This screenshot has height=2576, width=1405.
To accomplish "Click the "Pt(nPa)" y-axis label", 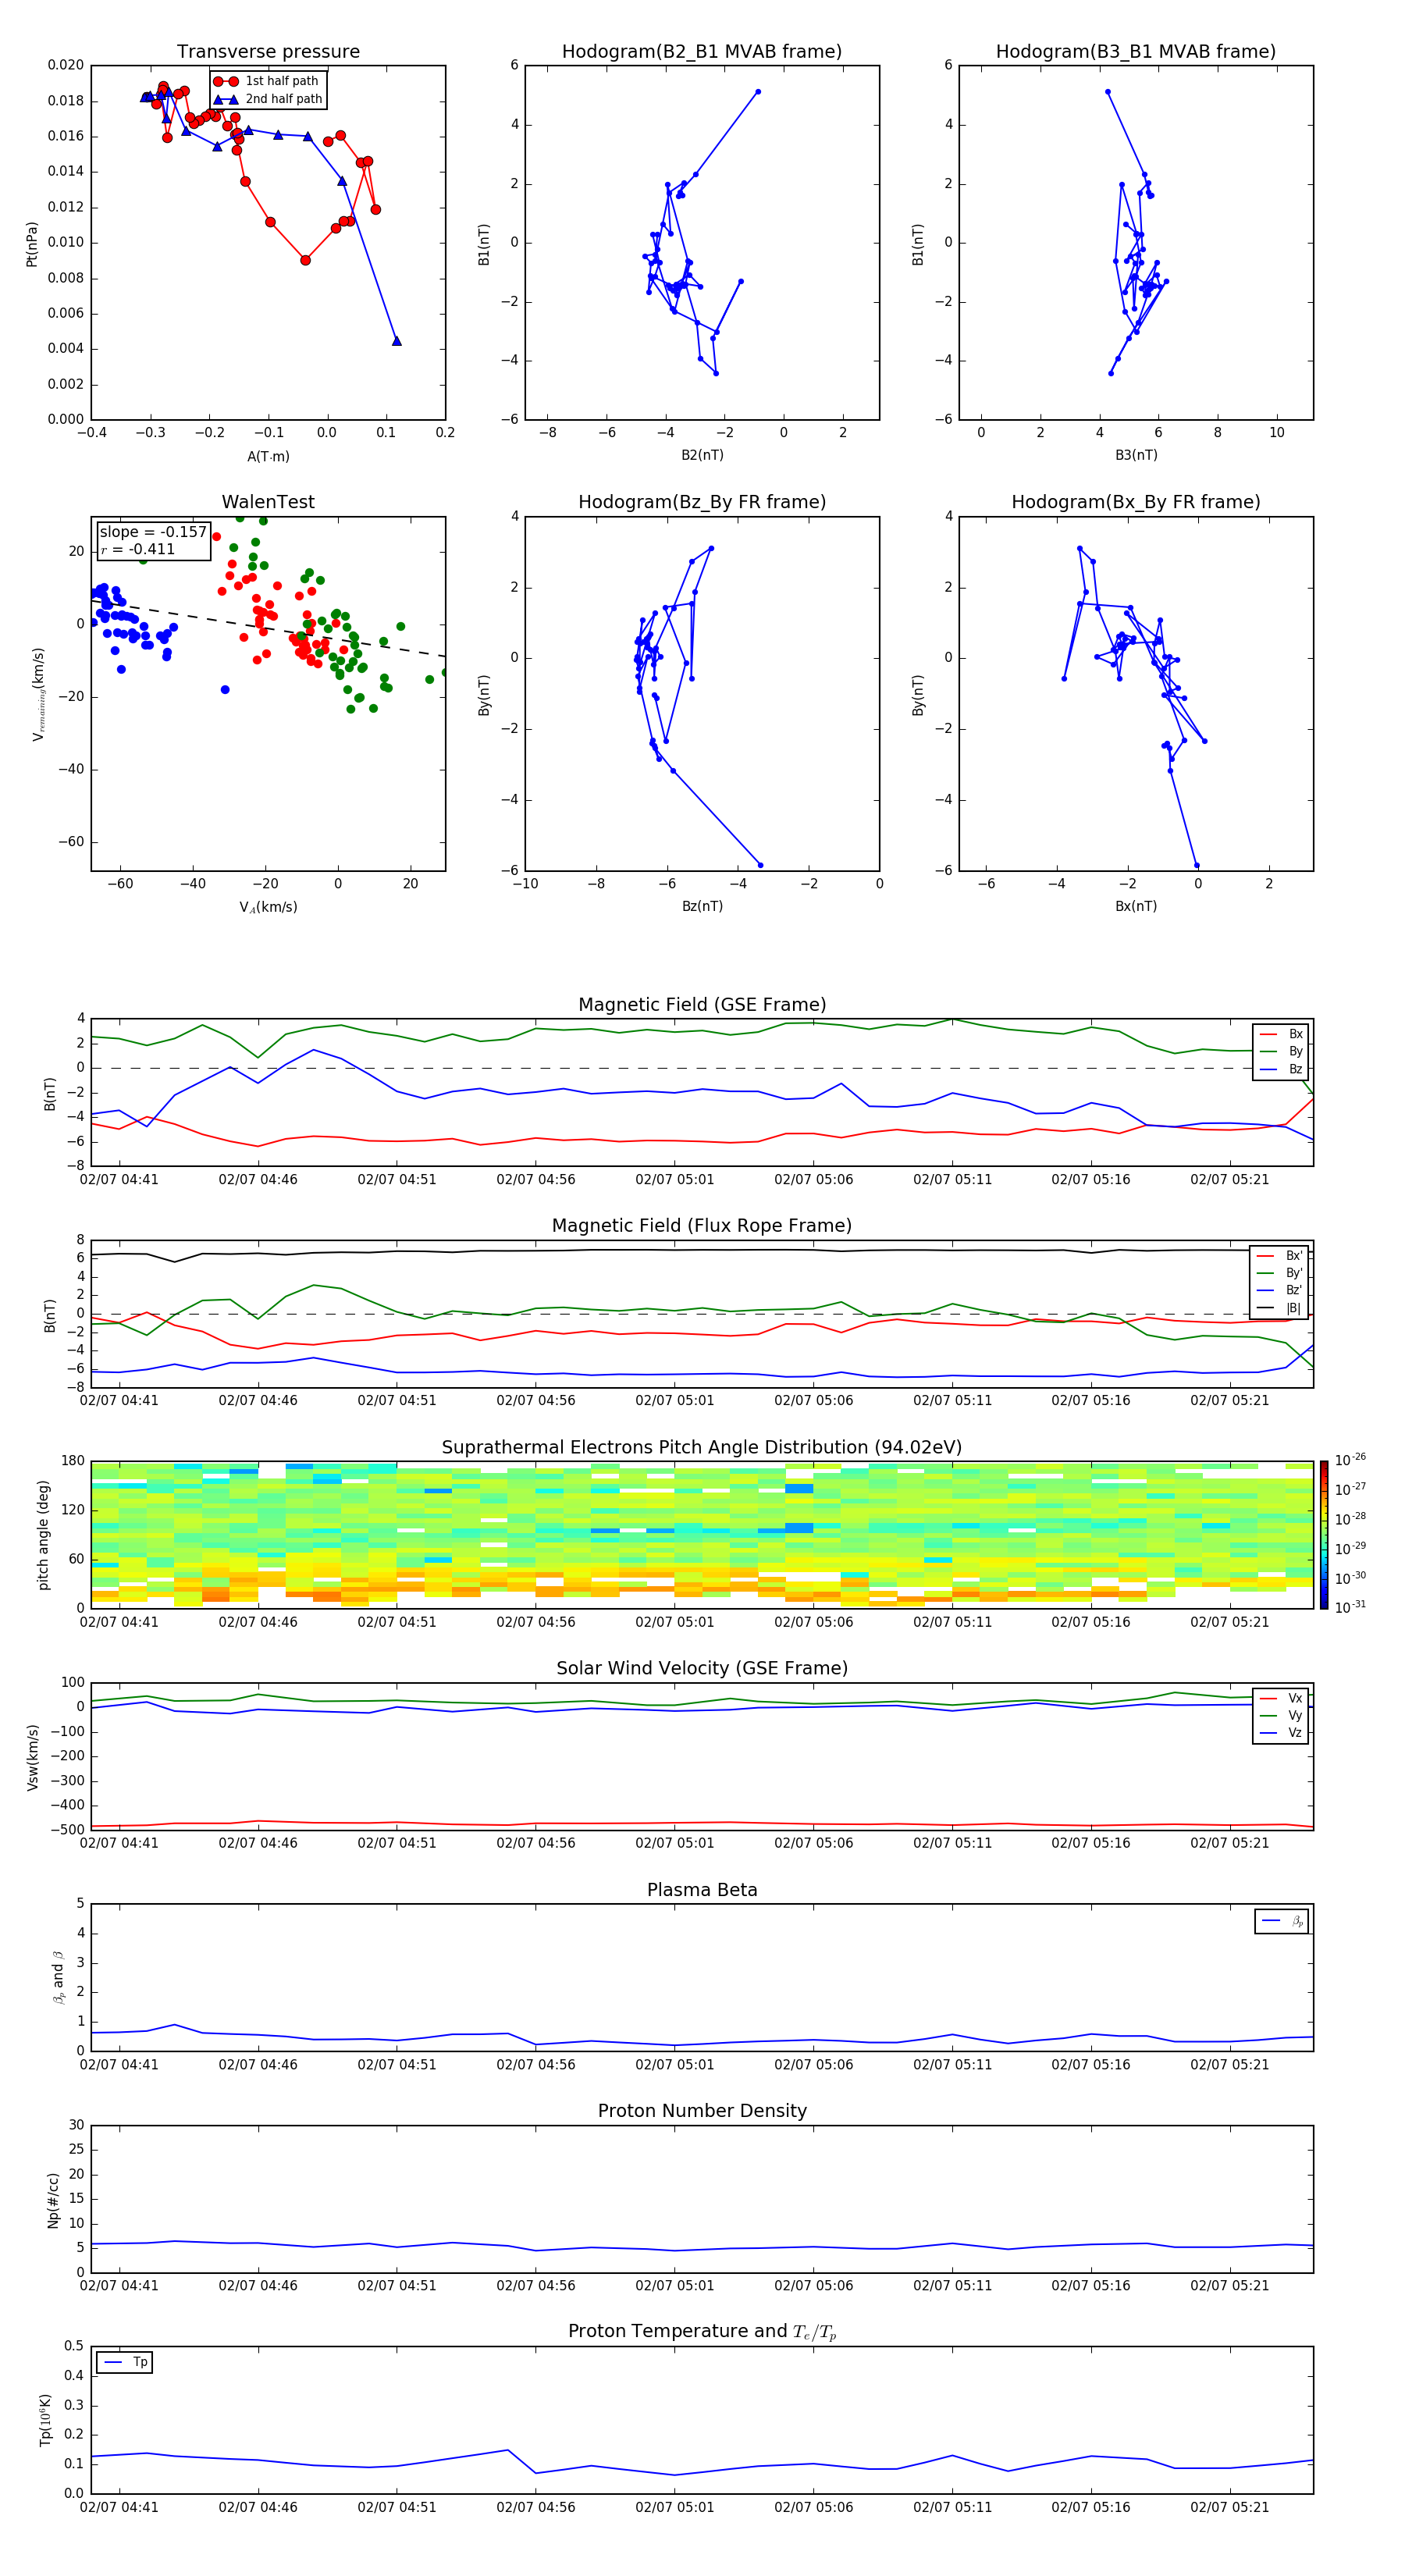I will click(x=32, y=244).
